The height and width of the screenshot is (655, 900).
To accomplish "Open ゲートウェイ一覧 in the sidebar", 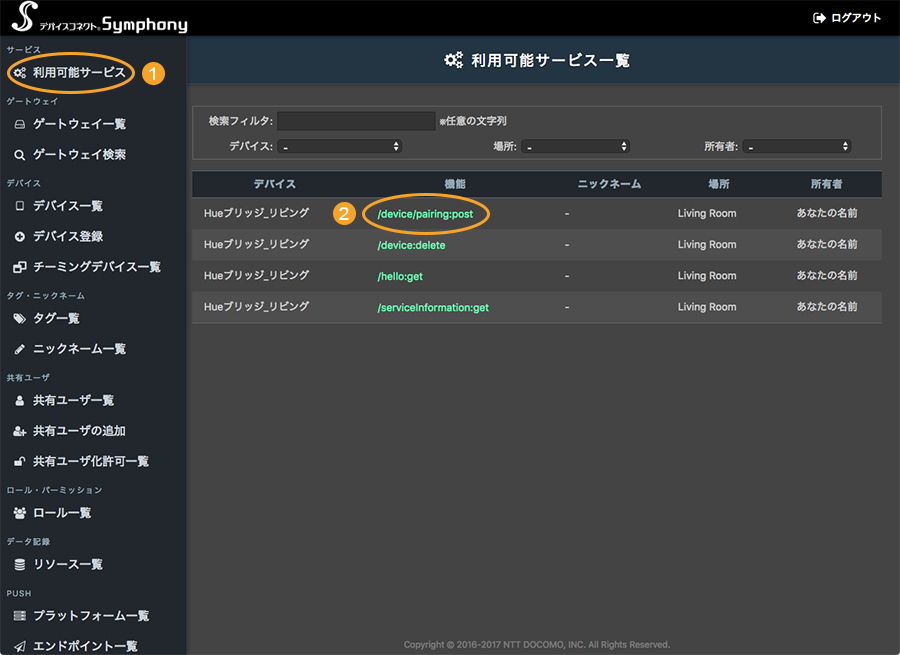I will click(79, 124).
